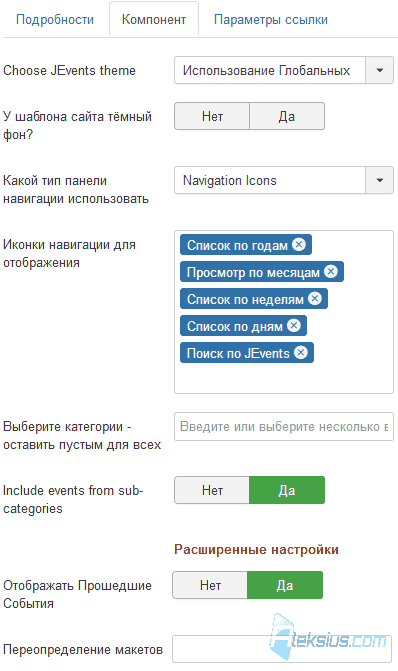The image size is (398, 671).
Task: Remove the 'Список по дням' tag
Action: [294, 326]
